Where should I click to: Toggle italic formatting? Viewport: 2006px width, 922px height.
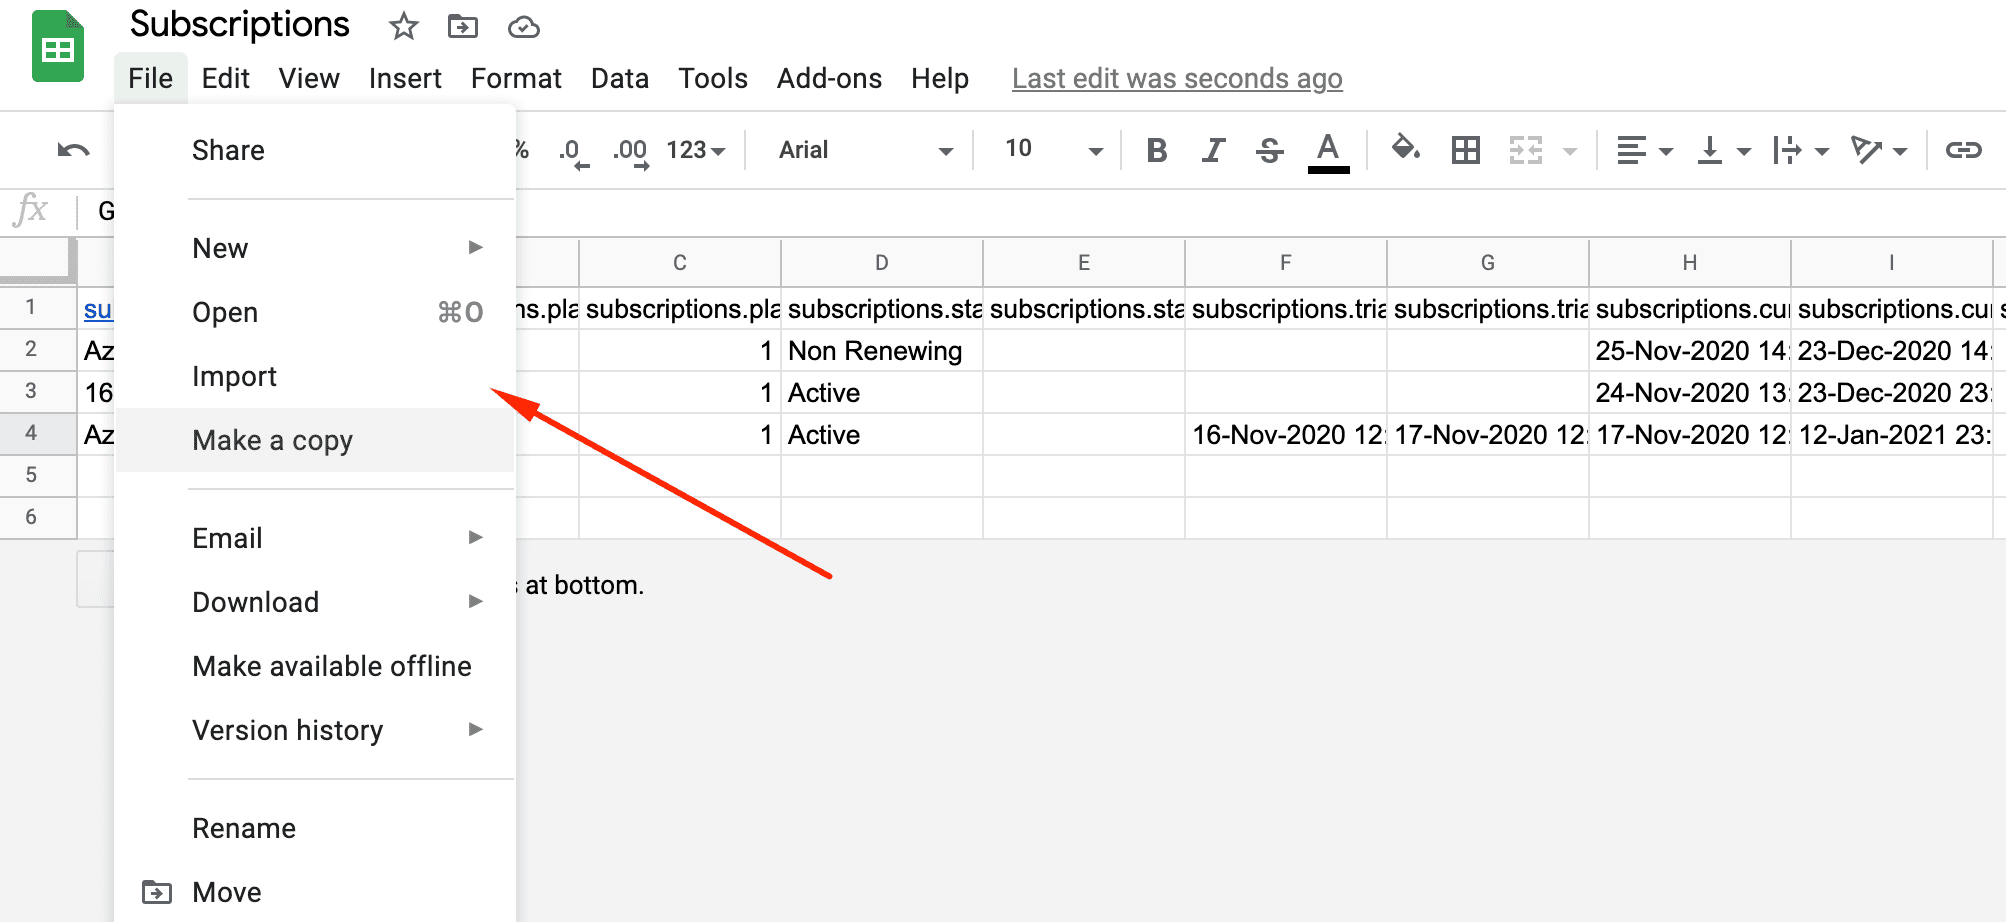pyautogui.click(x=1213, y=150)
